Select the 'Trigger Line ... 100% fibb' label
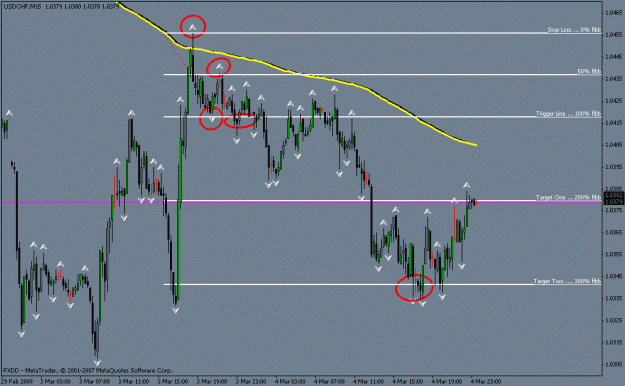625x386 pixels. pos(568,114)
